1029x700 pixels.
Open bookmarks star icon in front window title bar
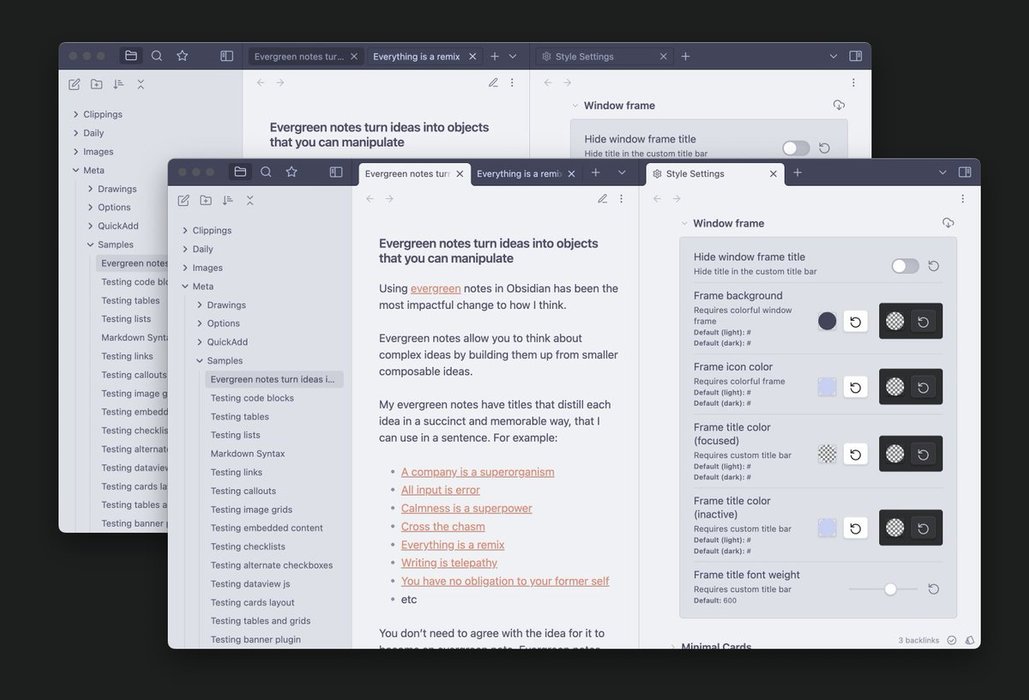tap(291, 172)
